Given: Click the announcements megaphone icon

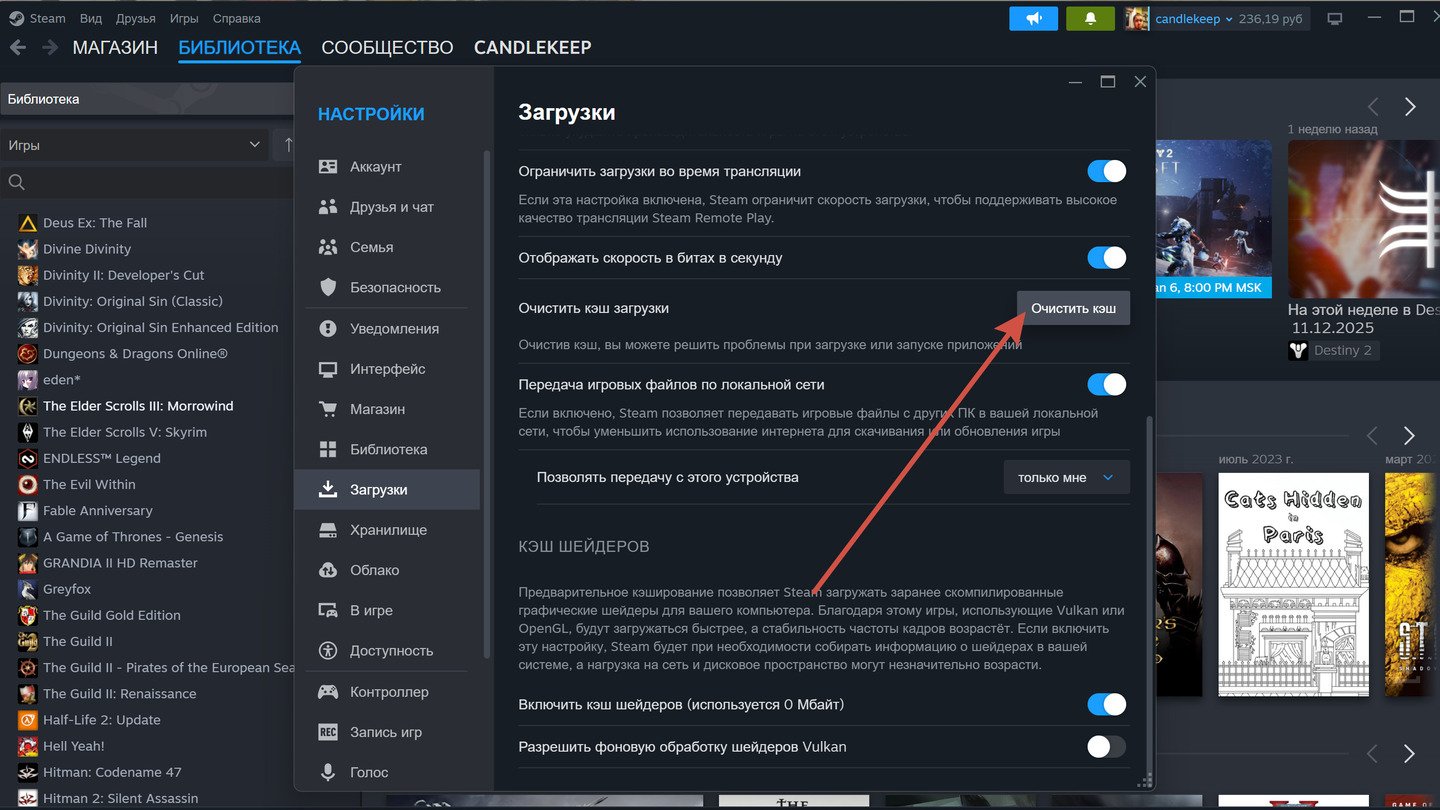Looking at the screenshot, I should tap(1033, 18).
